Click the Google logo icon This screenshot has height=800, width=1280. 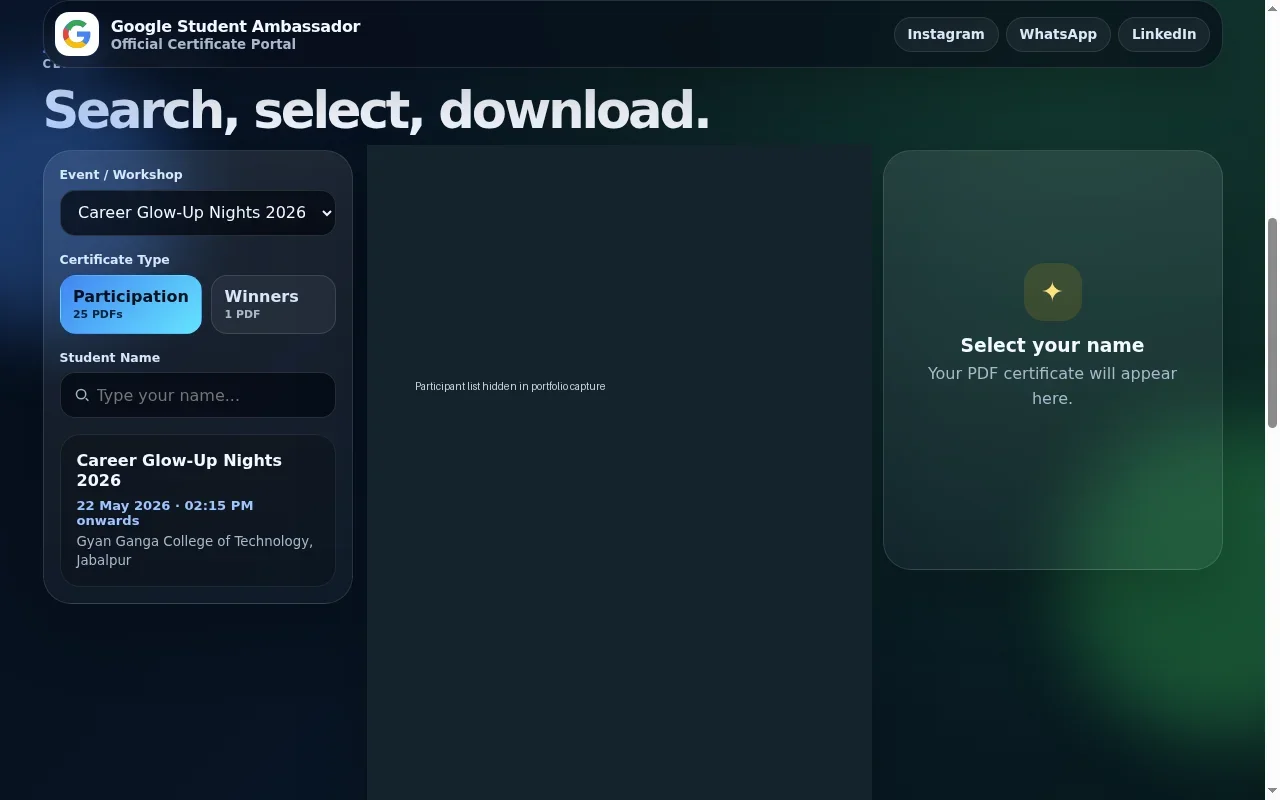click(77, 34)
